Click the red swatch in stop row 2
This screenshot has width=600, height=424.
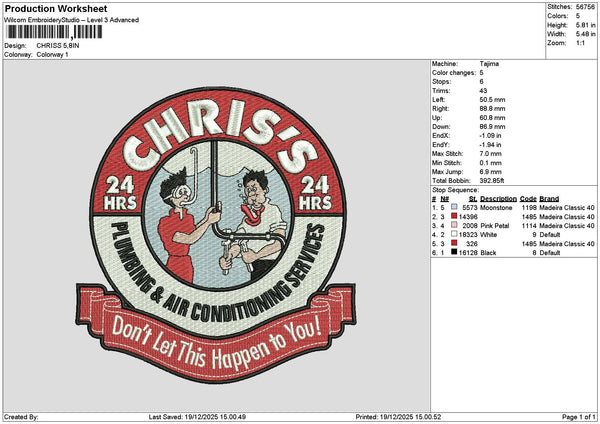tap(454, 216)
